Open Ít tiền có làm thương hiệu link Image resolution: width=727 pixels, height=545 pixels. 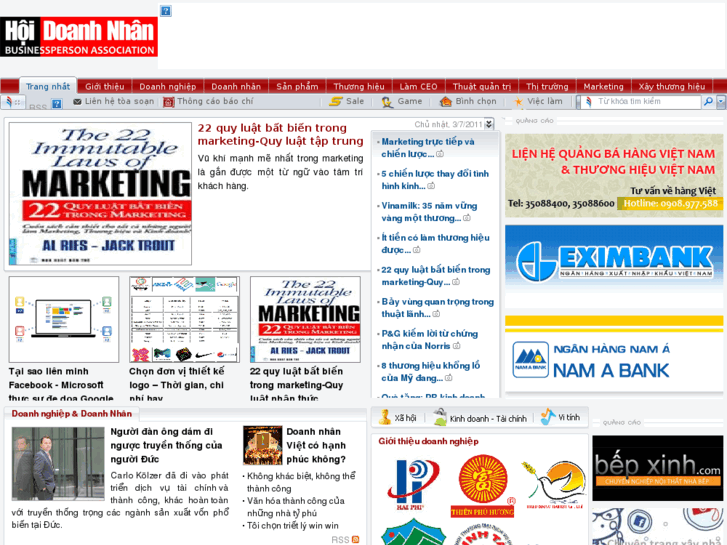coord(435,244)
